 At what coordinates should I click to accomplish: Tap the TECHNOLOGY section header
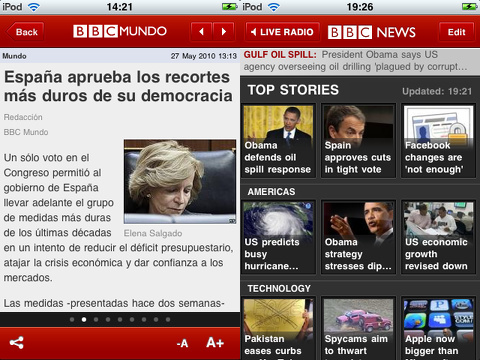click(279, 288)
